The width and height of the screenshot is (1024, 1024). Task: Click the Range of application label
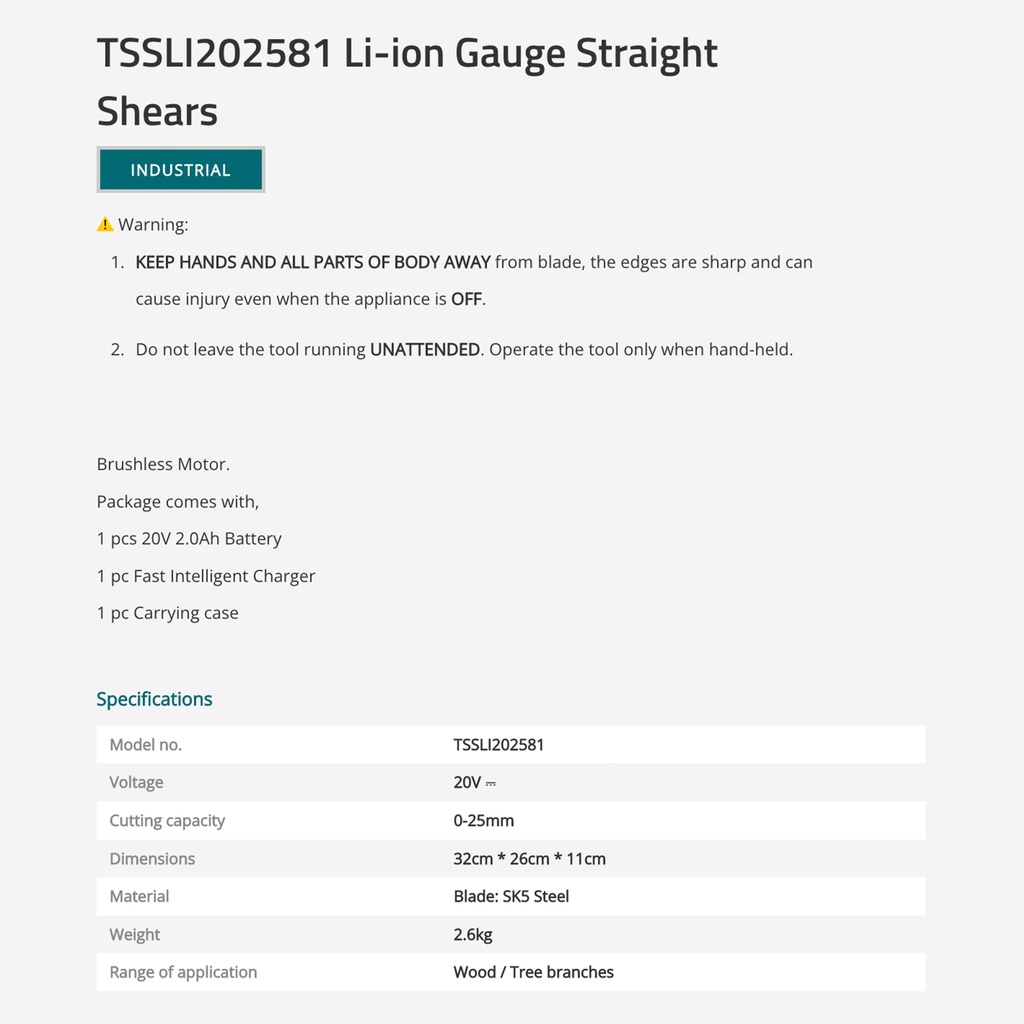[183, 972]
